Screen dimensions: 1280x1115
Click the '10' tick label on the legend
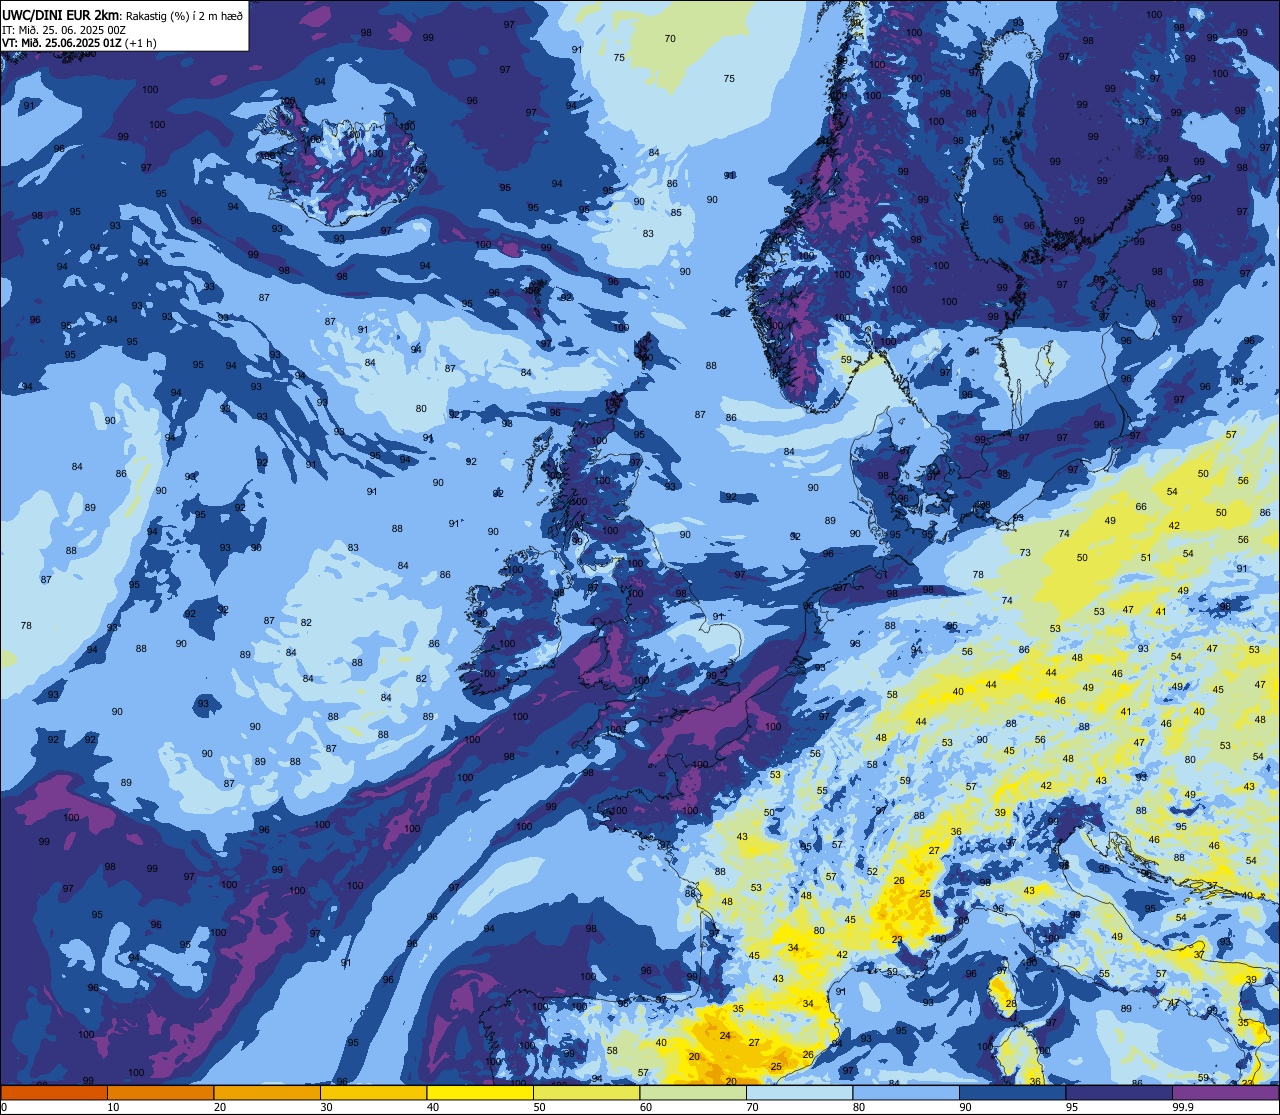point(113,1107)
